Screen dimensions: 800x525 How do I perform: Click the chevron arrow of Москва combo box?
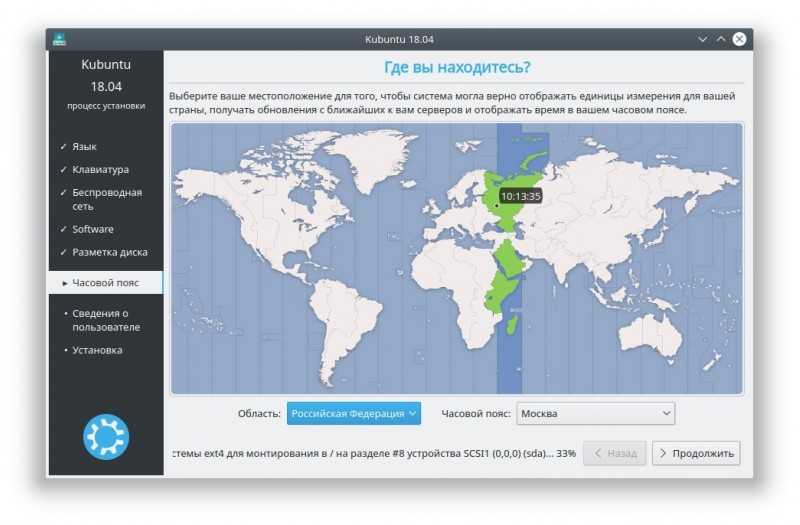coord(666,413)
